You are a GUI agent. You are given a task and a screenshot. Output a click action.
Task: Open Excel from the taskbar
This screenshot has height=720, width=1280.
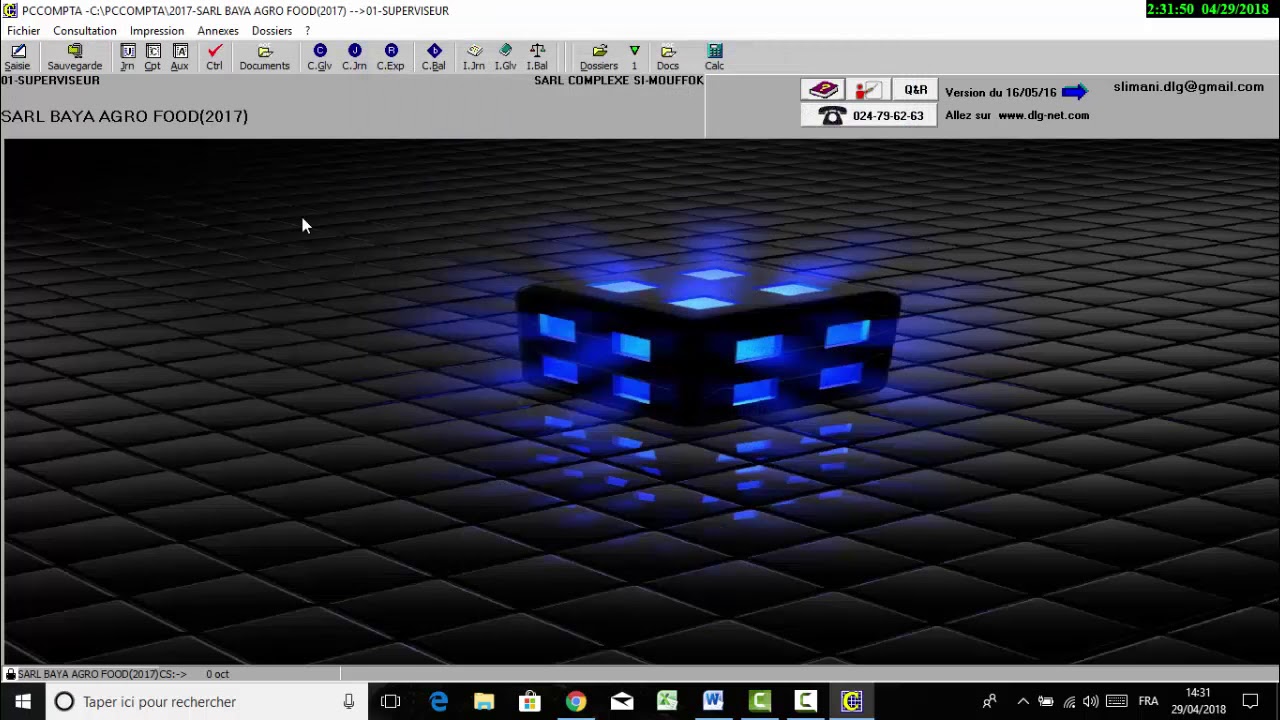coord(667,702)
